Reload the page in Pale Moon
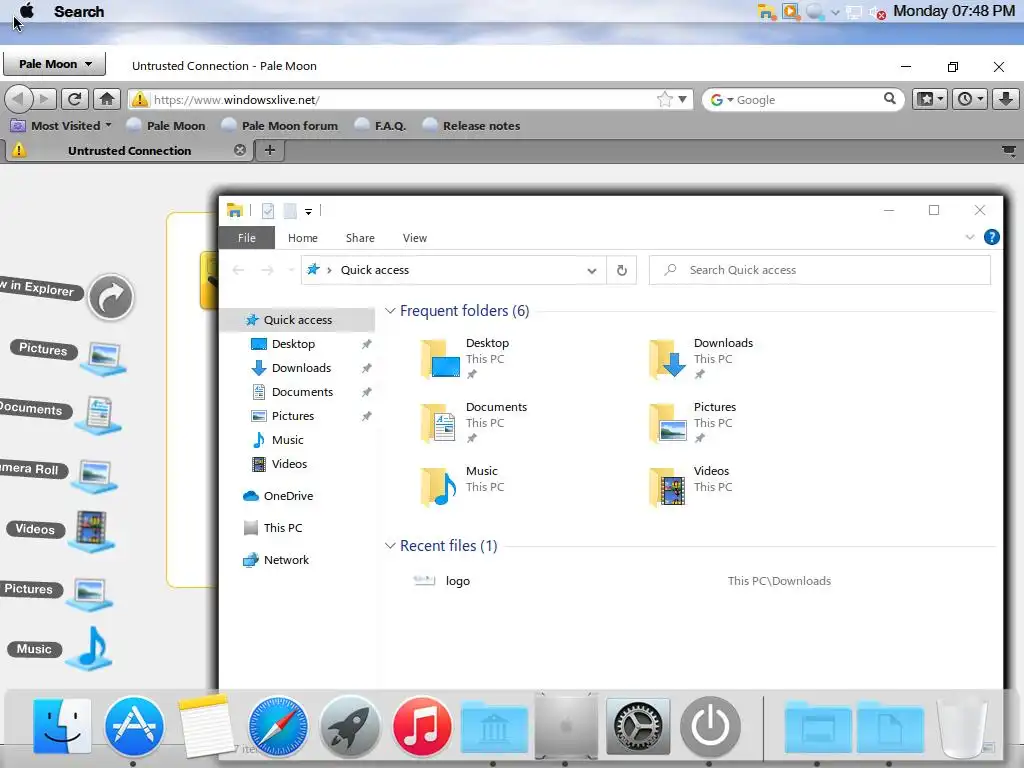This screenshot has width=1024, height=768. pyautogui.click(x=74, y=99)
